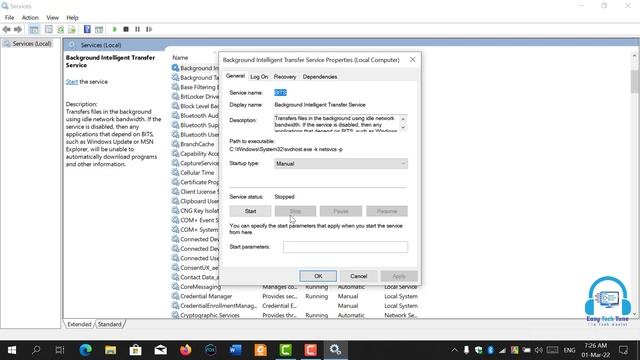Screen dimensions: 640x360
Task: Open the File menu
Action: tap(9, 18)
